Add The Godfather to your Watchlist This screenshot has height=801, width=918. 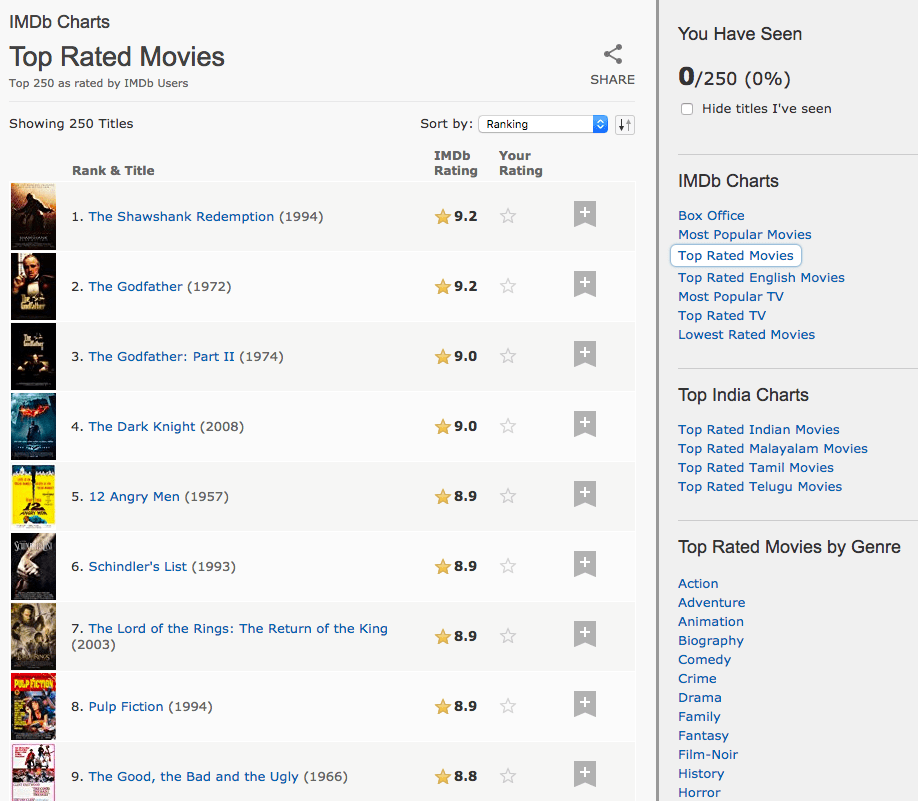tap(584, 284)
